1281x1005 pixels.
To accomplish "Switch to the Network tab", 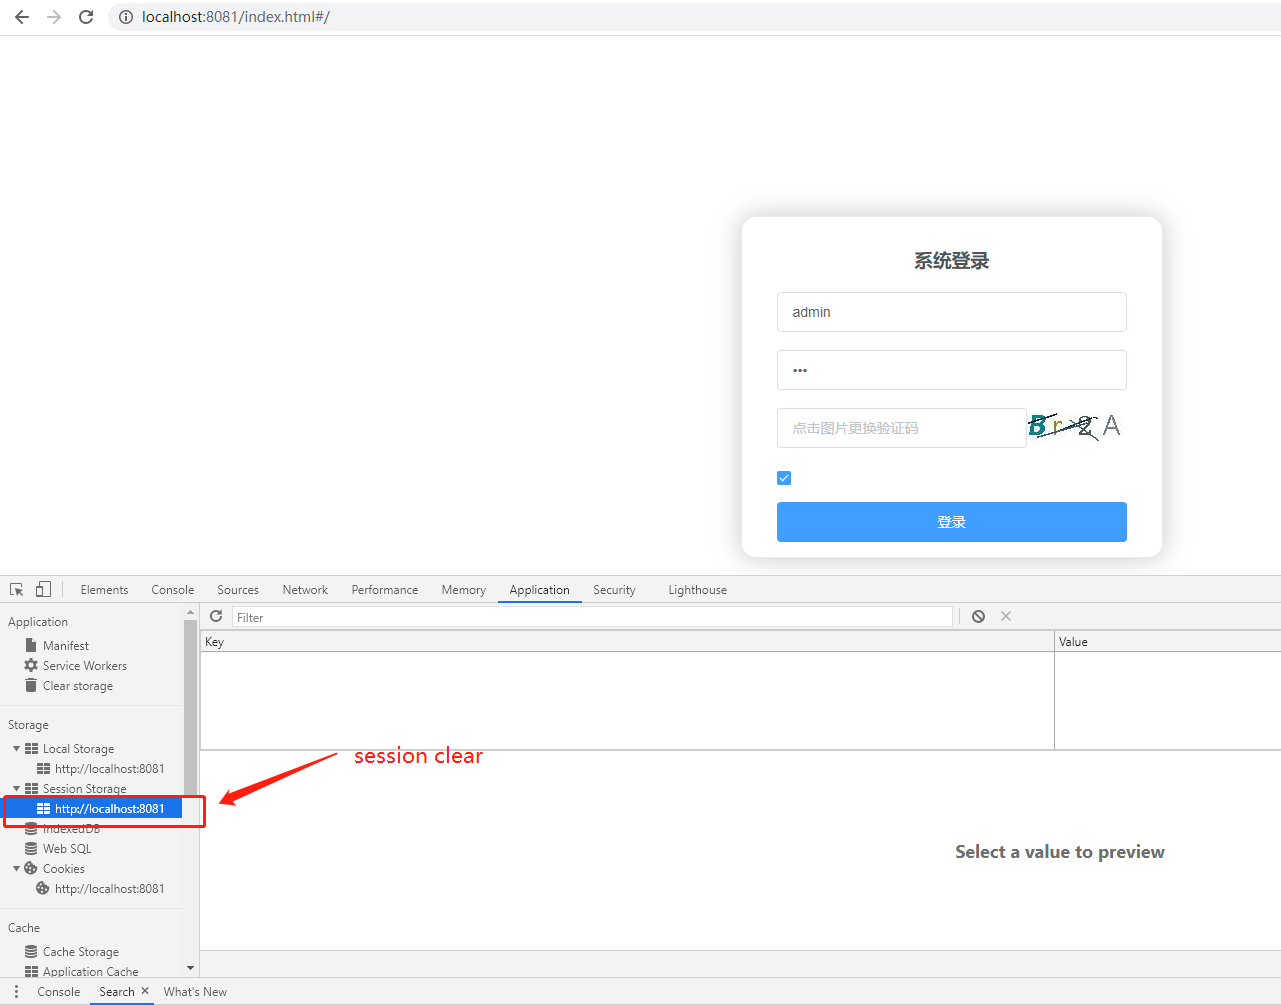I will [x=304, y=589].
